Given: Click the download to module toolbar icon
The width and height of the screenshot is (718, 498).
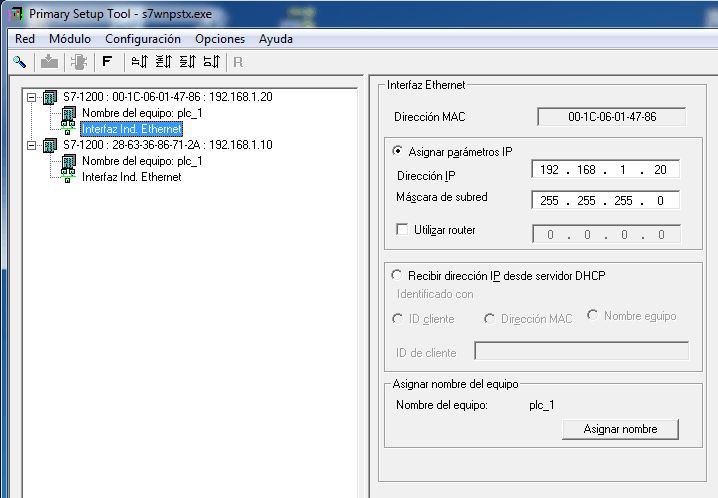Looking at the screenshot, I should [x=49, y=62].
